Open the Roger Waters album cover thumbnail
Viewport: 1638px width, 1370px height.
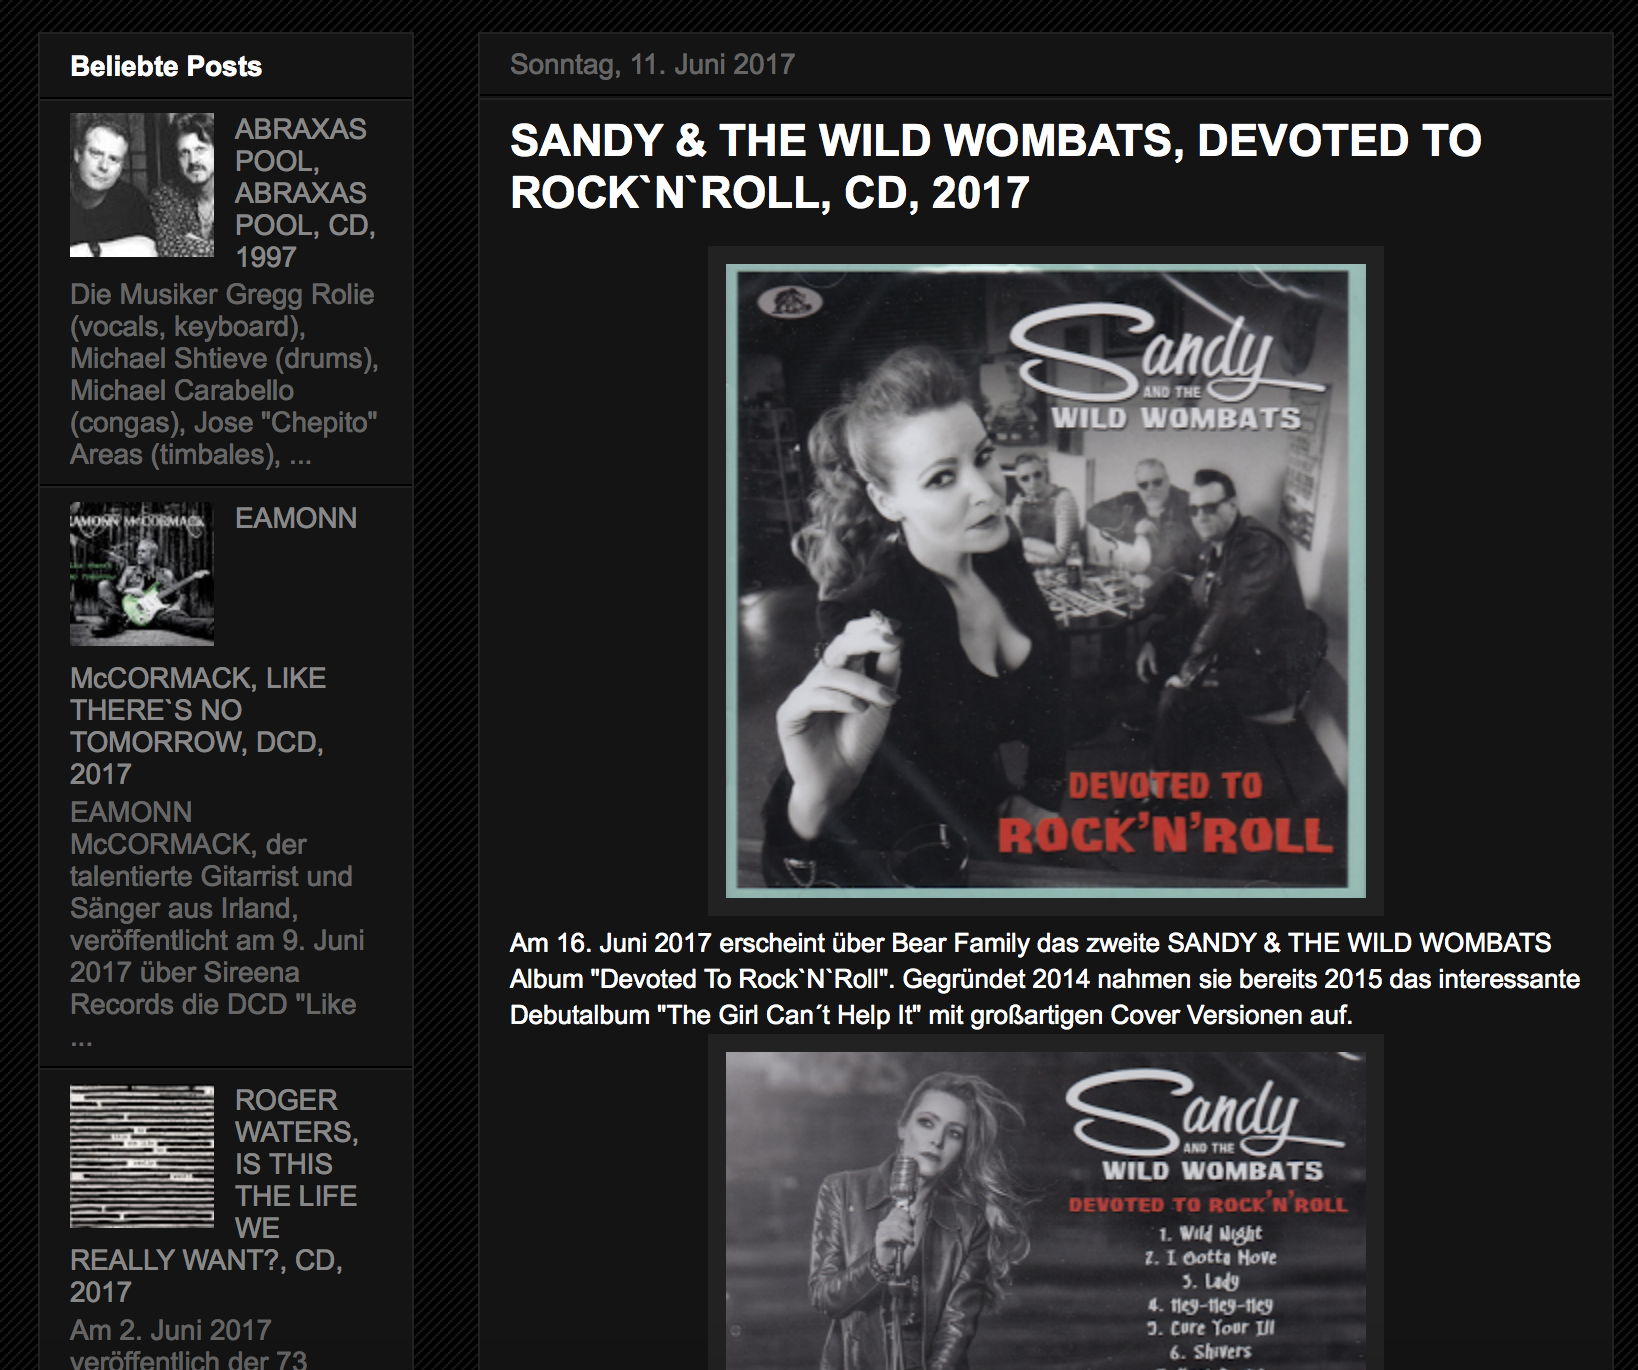click(142, 1157)
